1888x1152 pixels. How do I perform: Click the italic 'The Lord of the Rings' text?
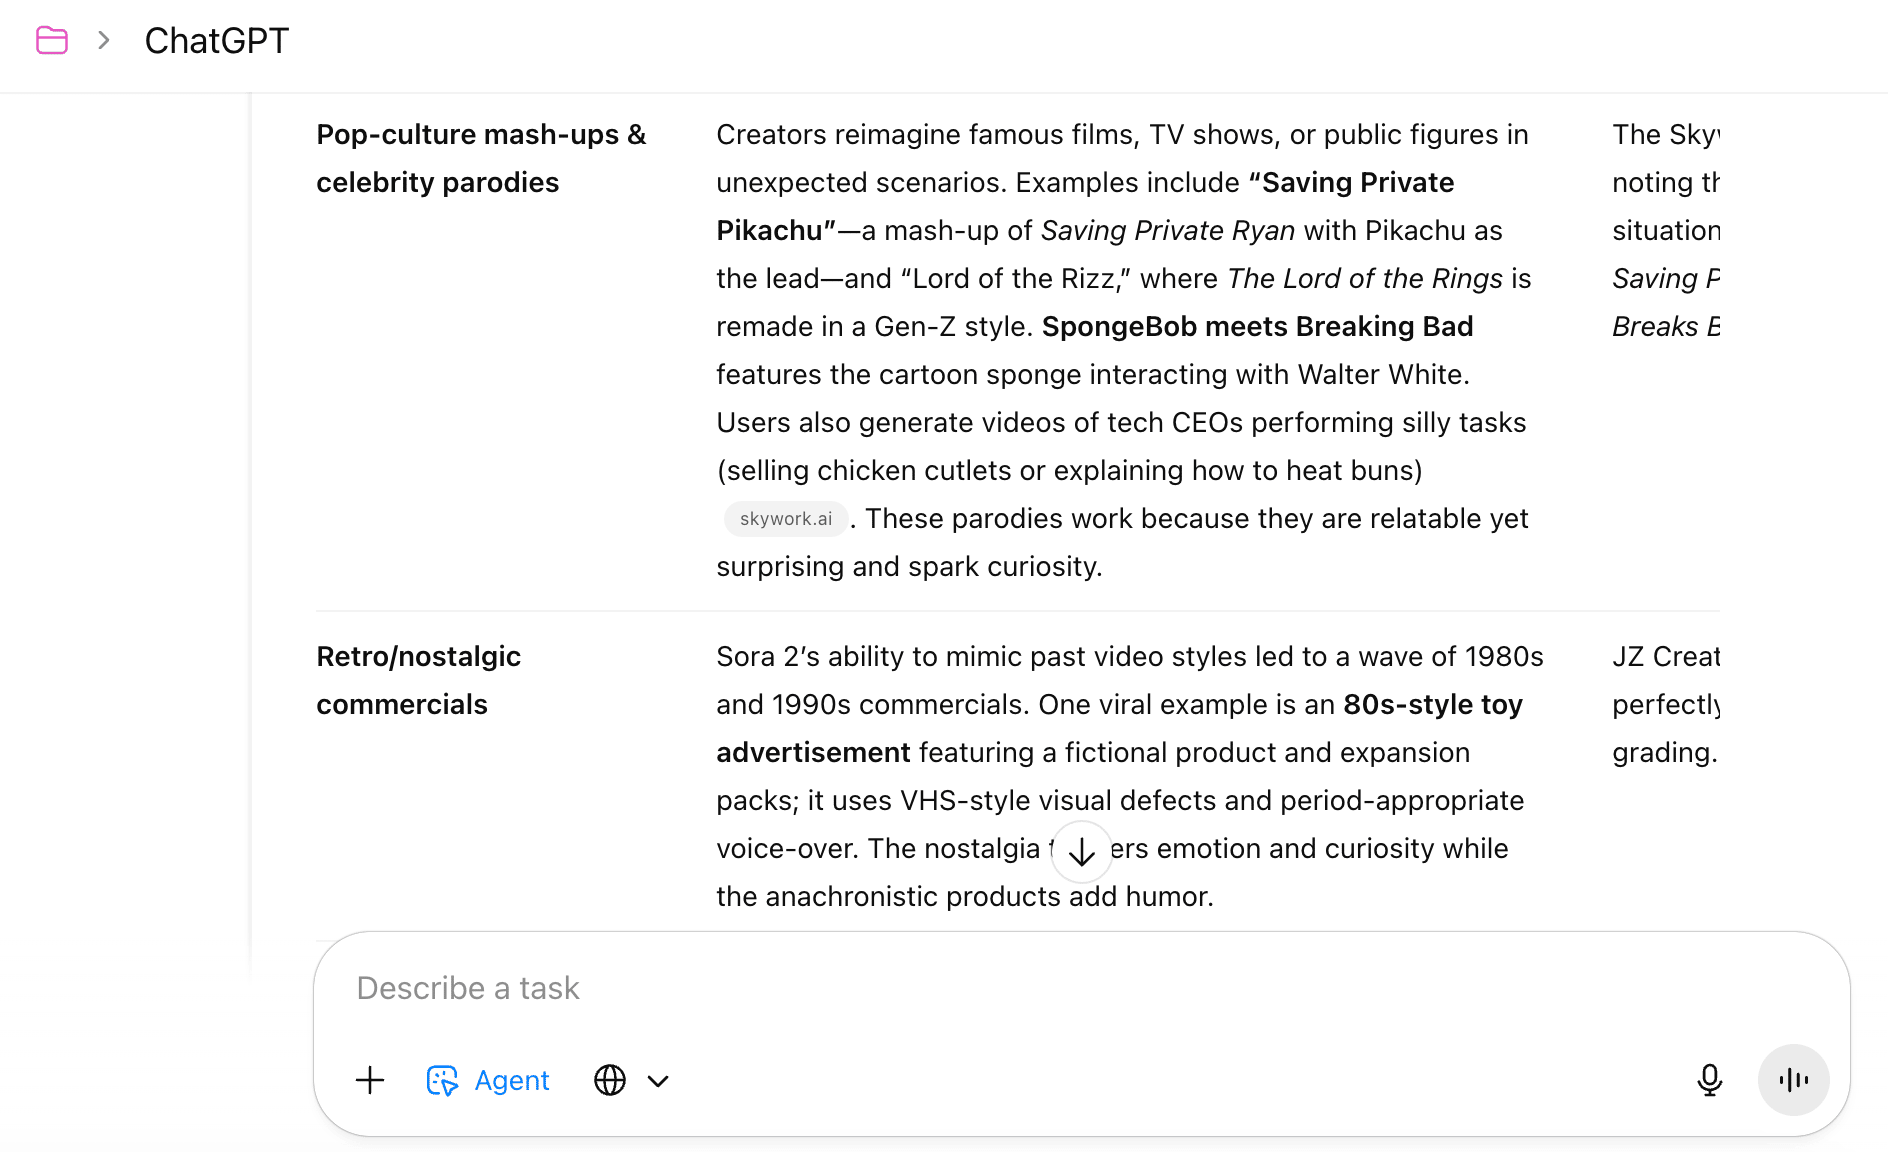tap(1364, 279)
